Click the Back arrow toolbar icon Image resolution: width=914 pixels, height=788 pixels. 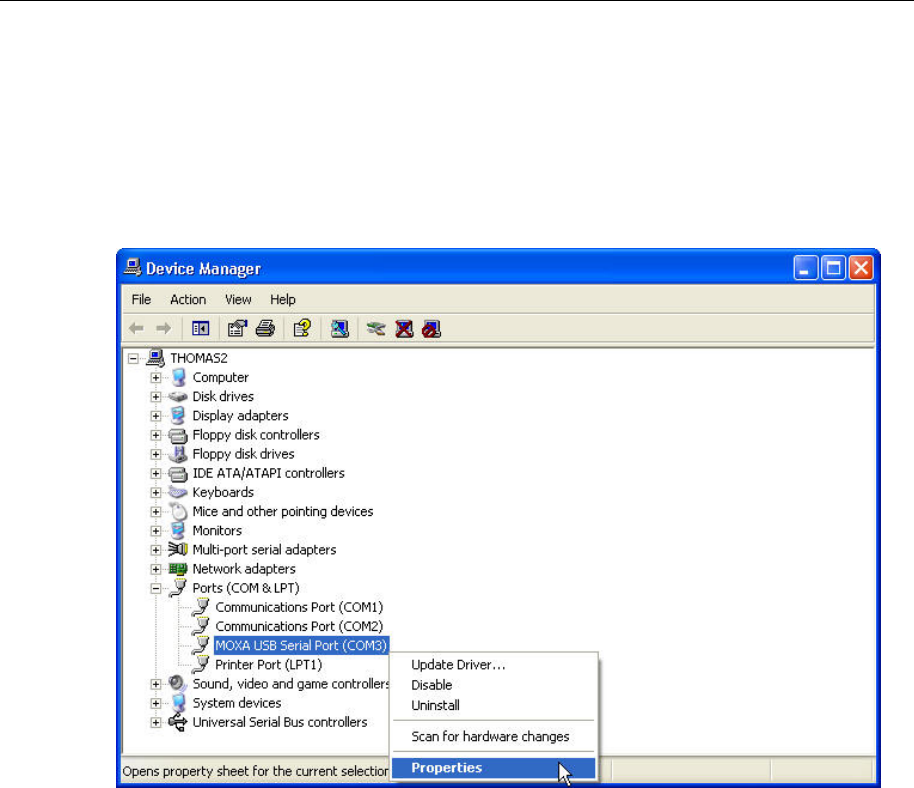tap(136, 329)
